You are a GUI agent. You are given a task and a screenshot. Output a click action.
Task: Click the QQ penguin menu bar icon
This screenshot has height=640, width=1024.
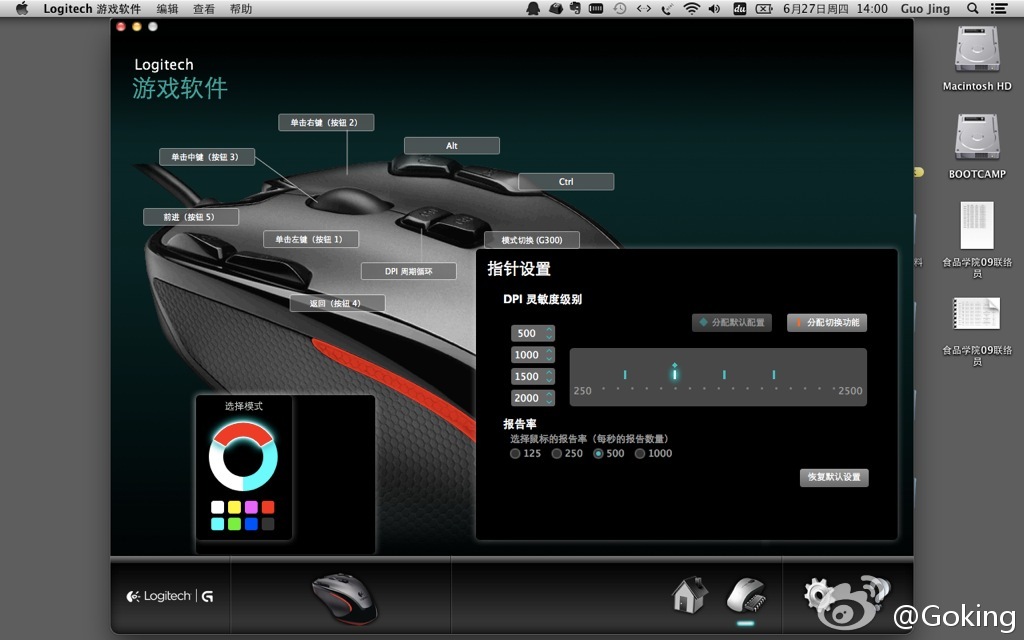click(x=533, y=8)
